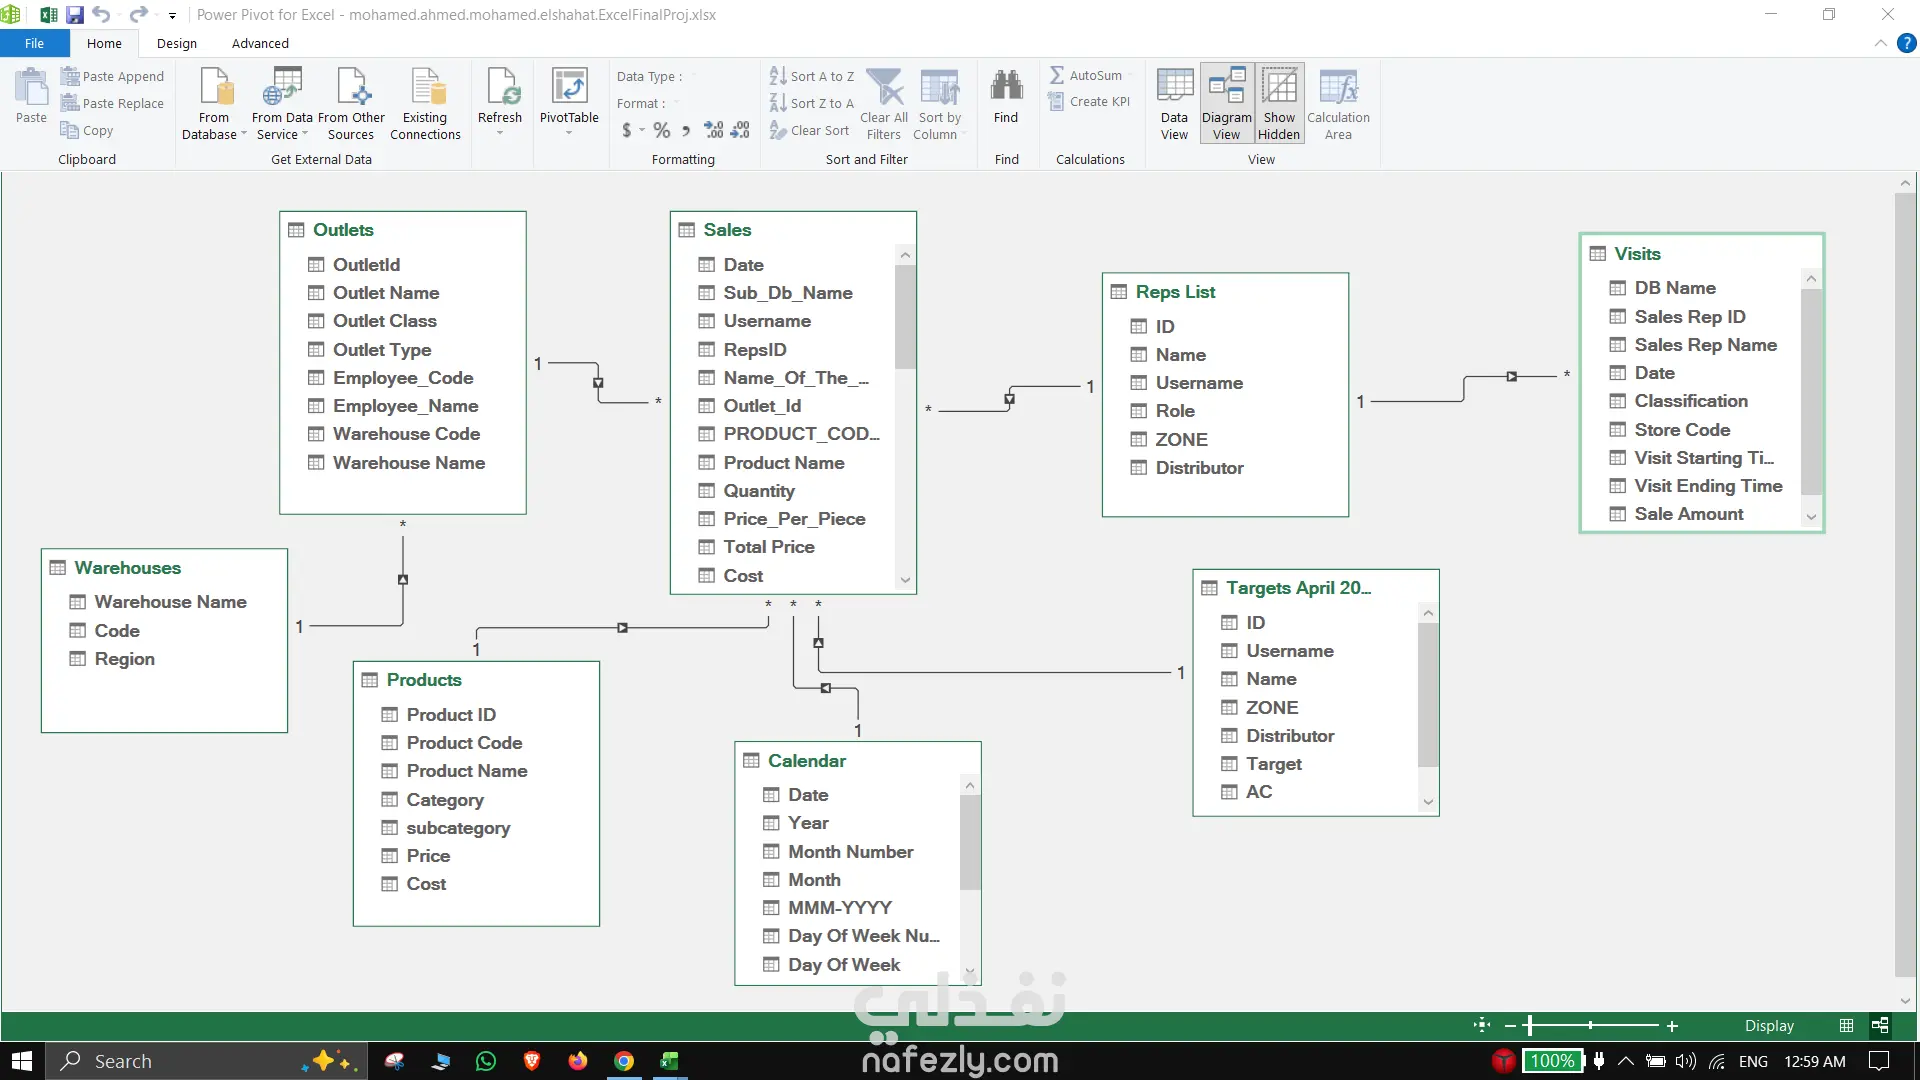1920x1080 pixels.
Task: Click the Paste Append button
Action: 112,76
